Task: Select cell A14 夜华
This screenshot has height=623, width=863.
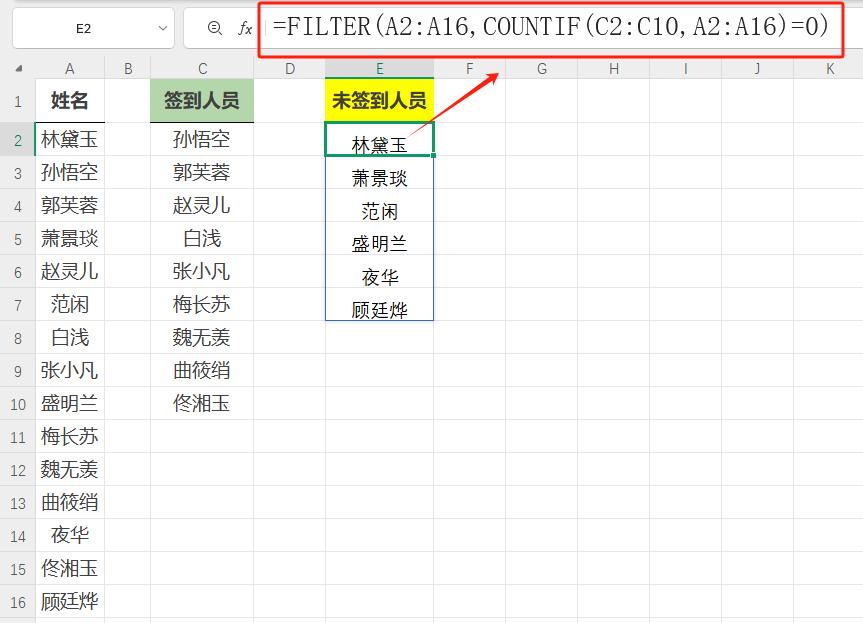Action: click(70, 535)
